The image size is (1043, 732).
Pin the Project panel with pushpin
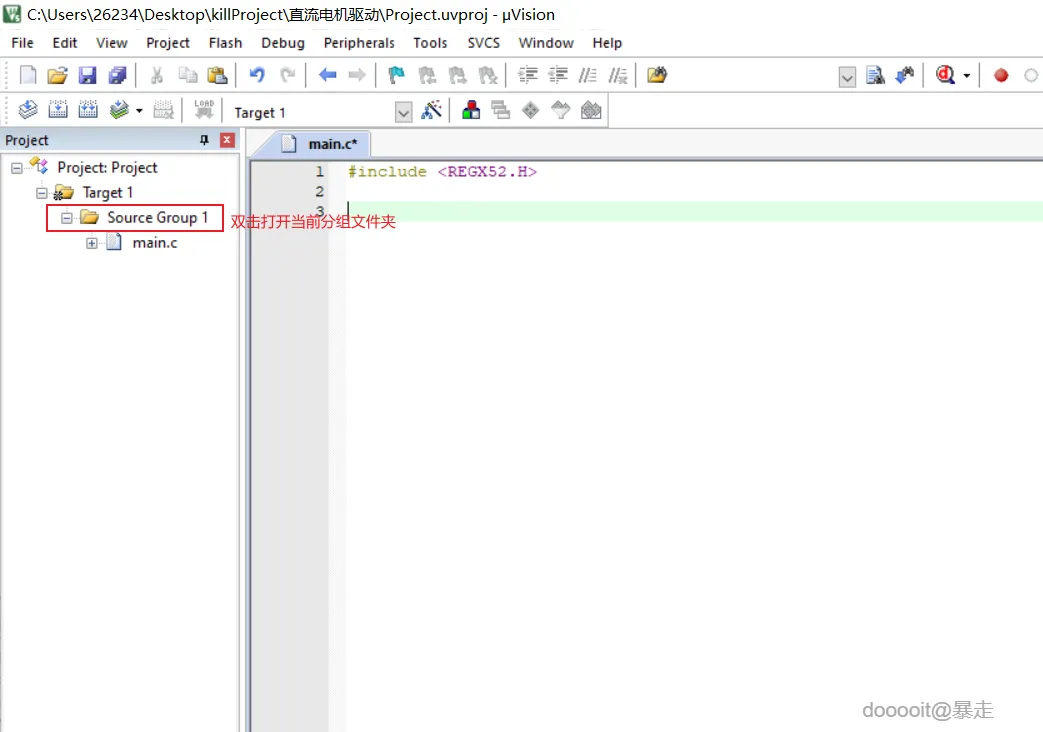(204, 140)
